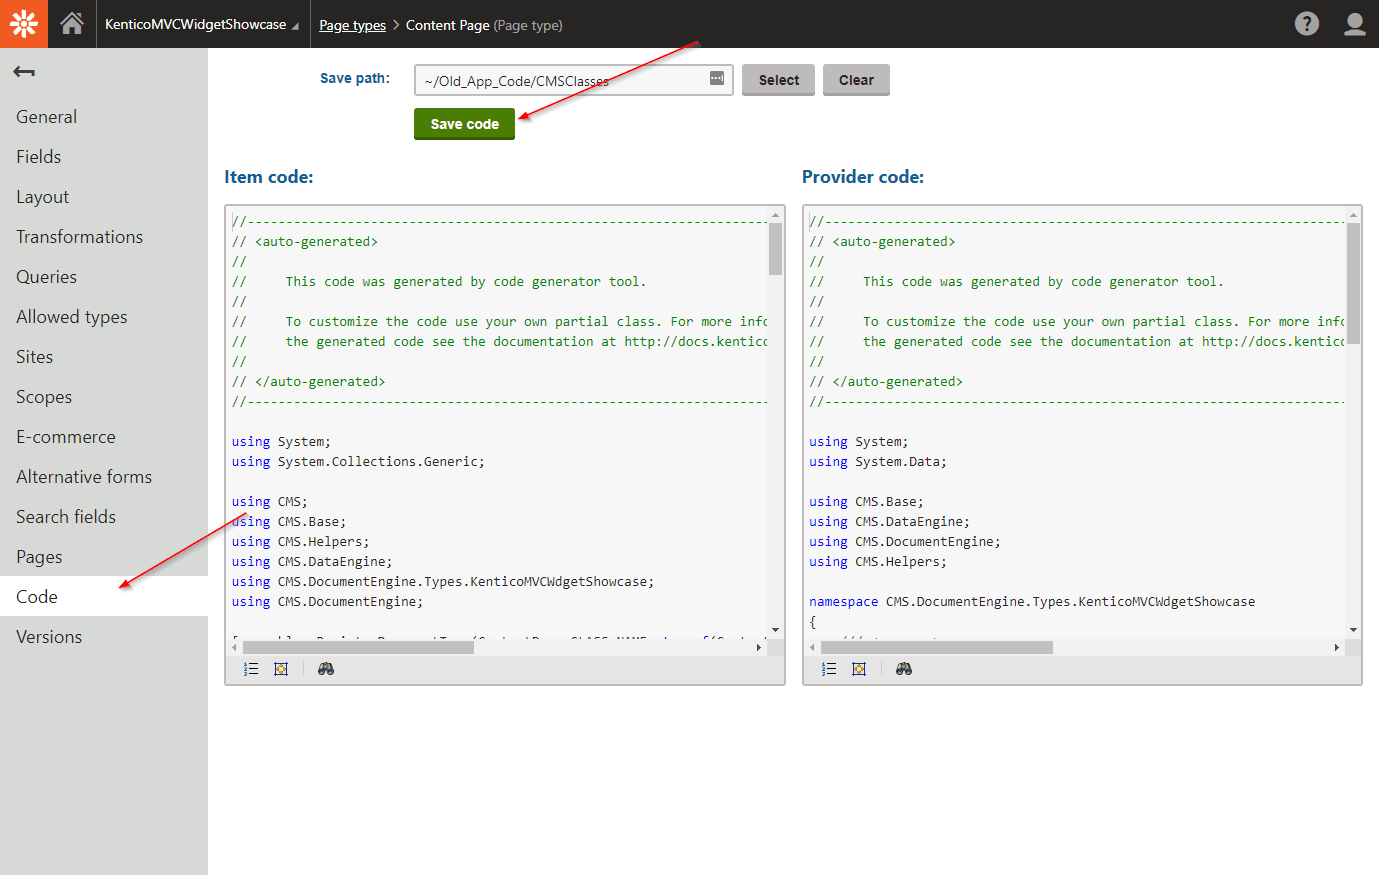
Task: Toggle fullscreen icon in Item code editor
Action: (281, 669)
